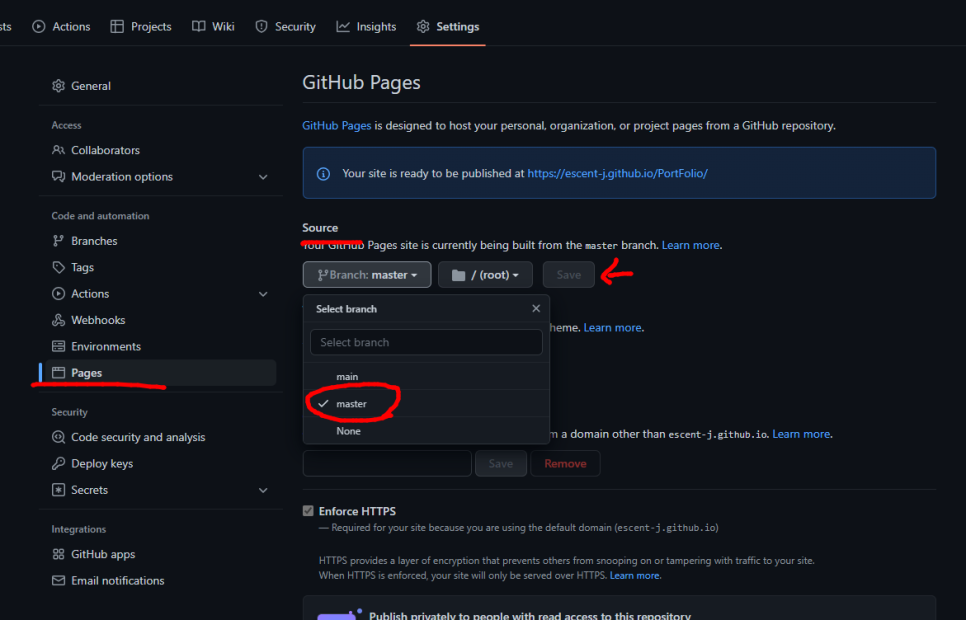Open Webhooks settings

[160, 320]
